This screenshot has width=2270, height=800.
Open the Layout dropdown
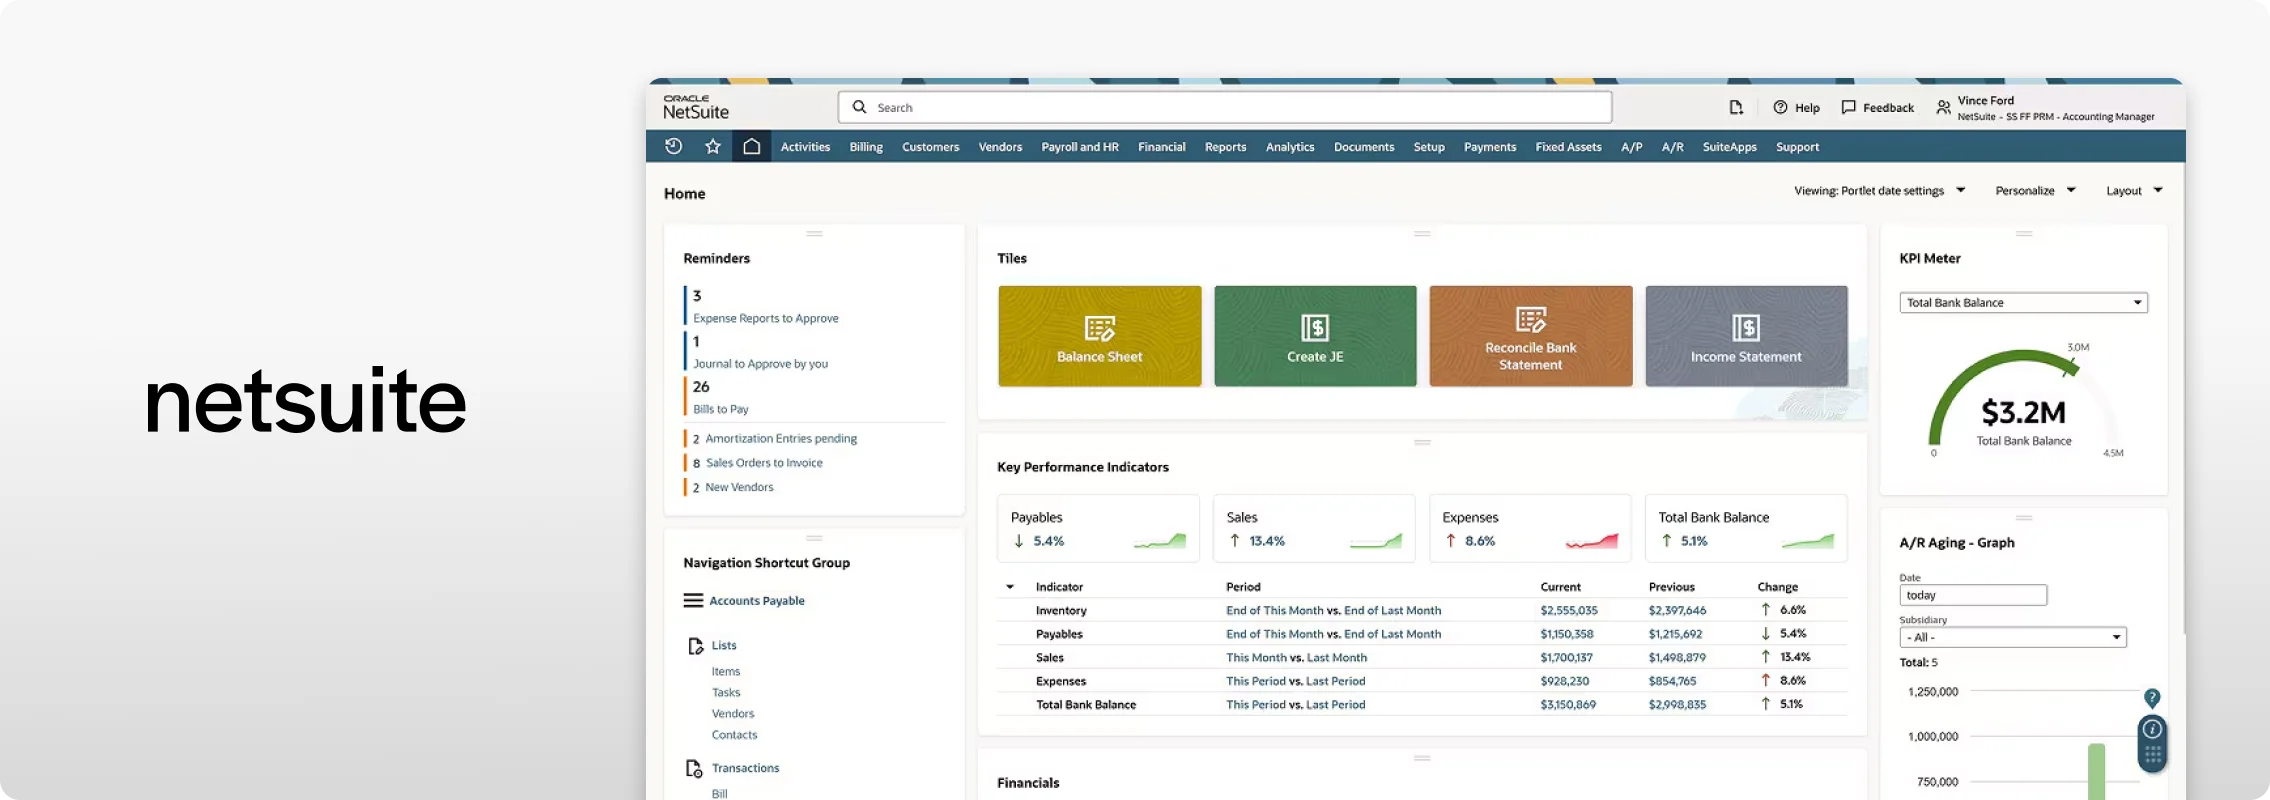coord(2134,191)
